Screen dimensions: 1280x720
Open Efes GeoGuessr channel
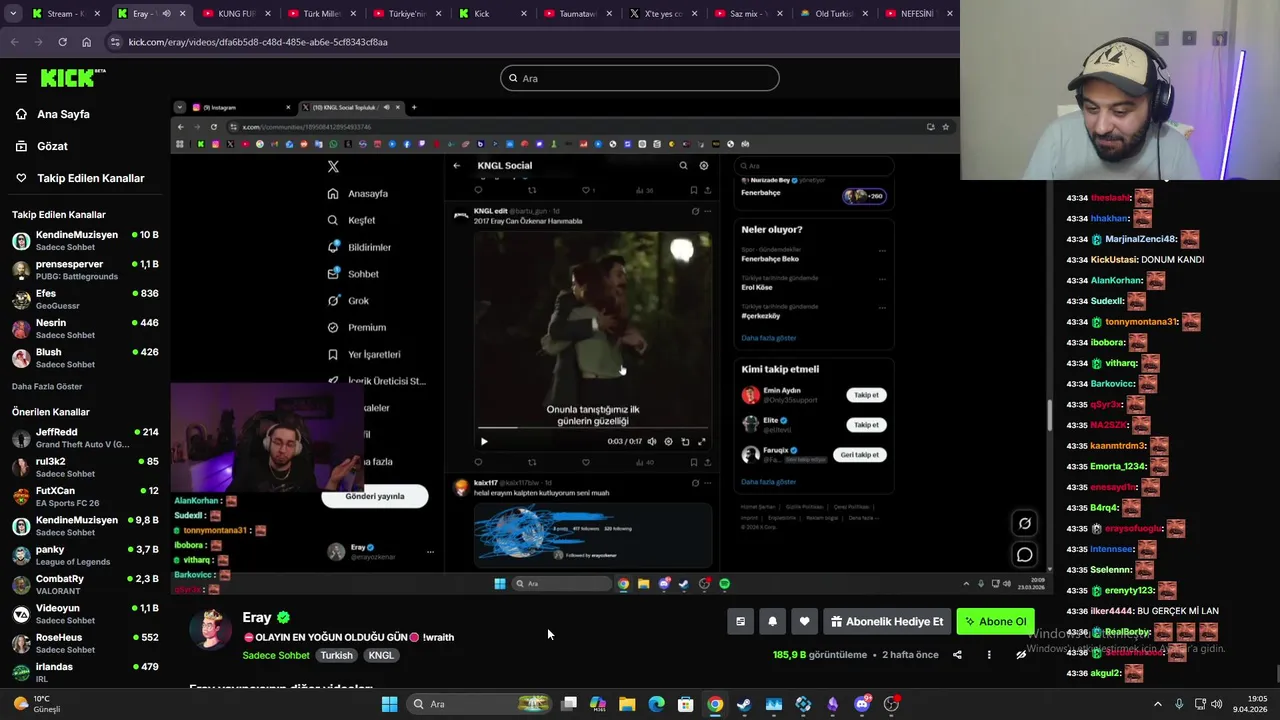85,299
